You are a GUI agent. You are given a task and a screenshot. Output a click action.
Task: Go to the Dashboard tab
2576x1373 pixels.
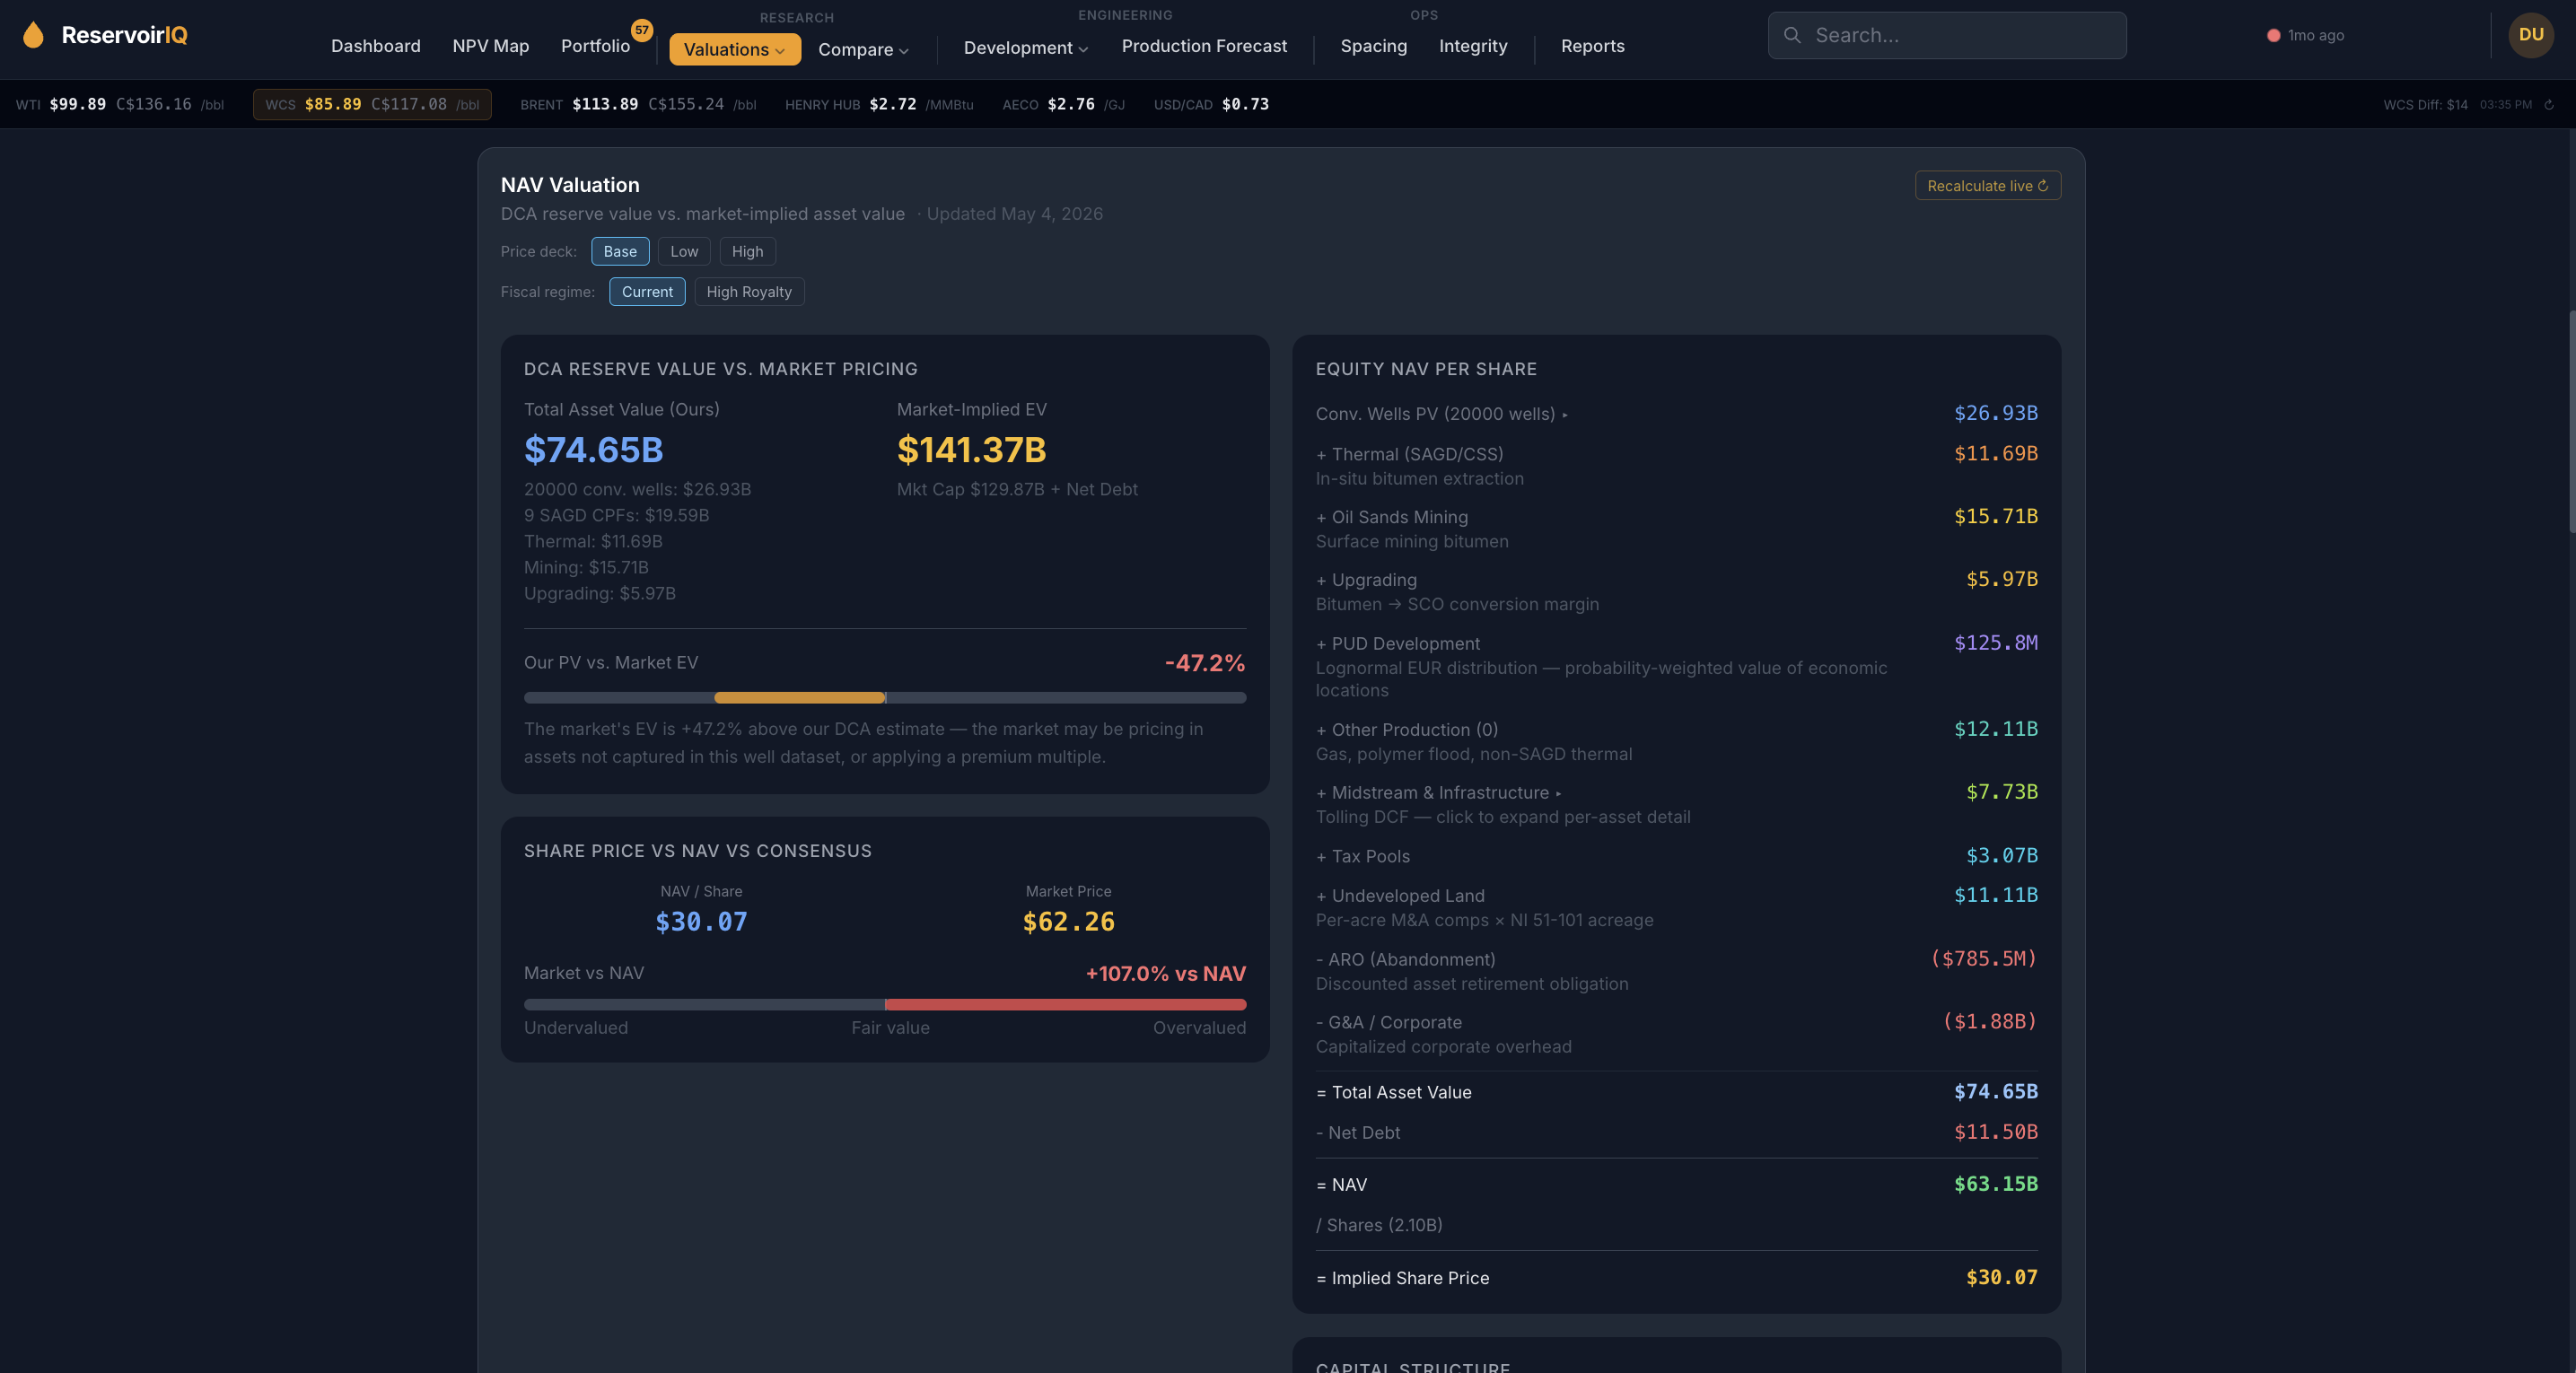click(x=376, y=46)
